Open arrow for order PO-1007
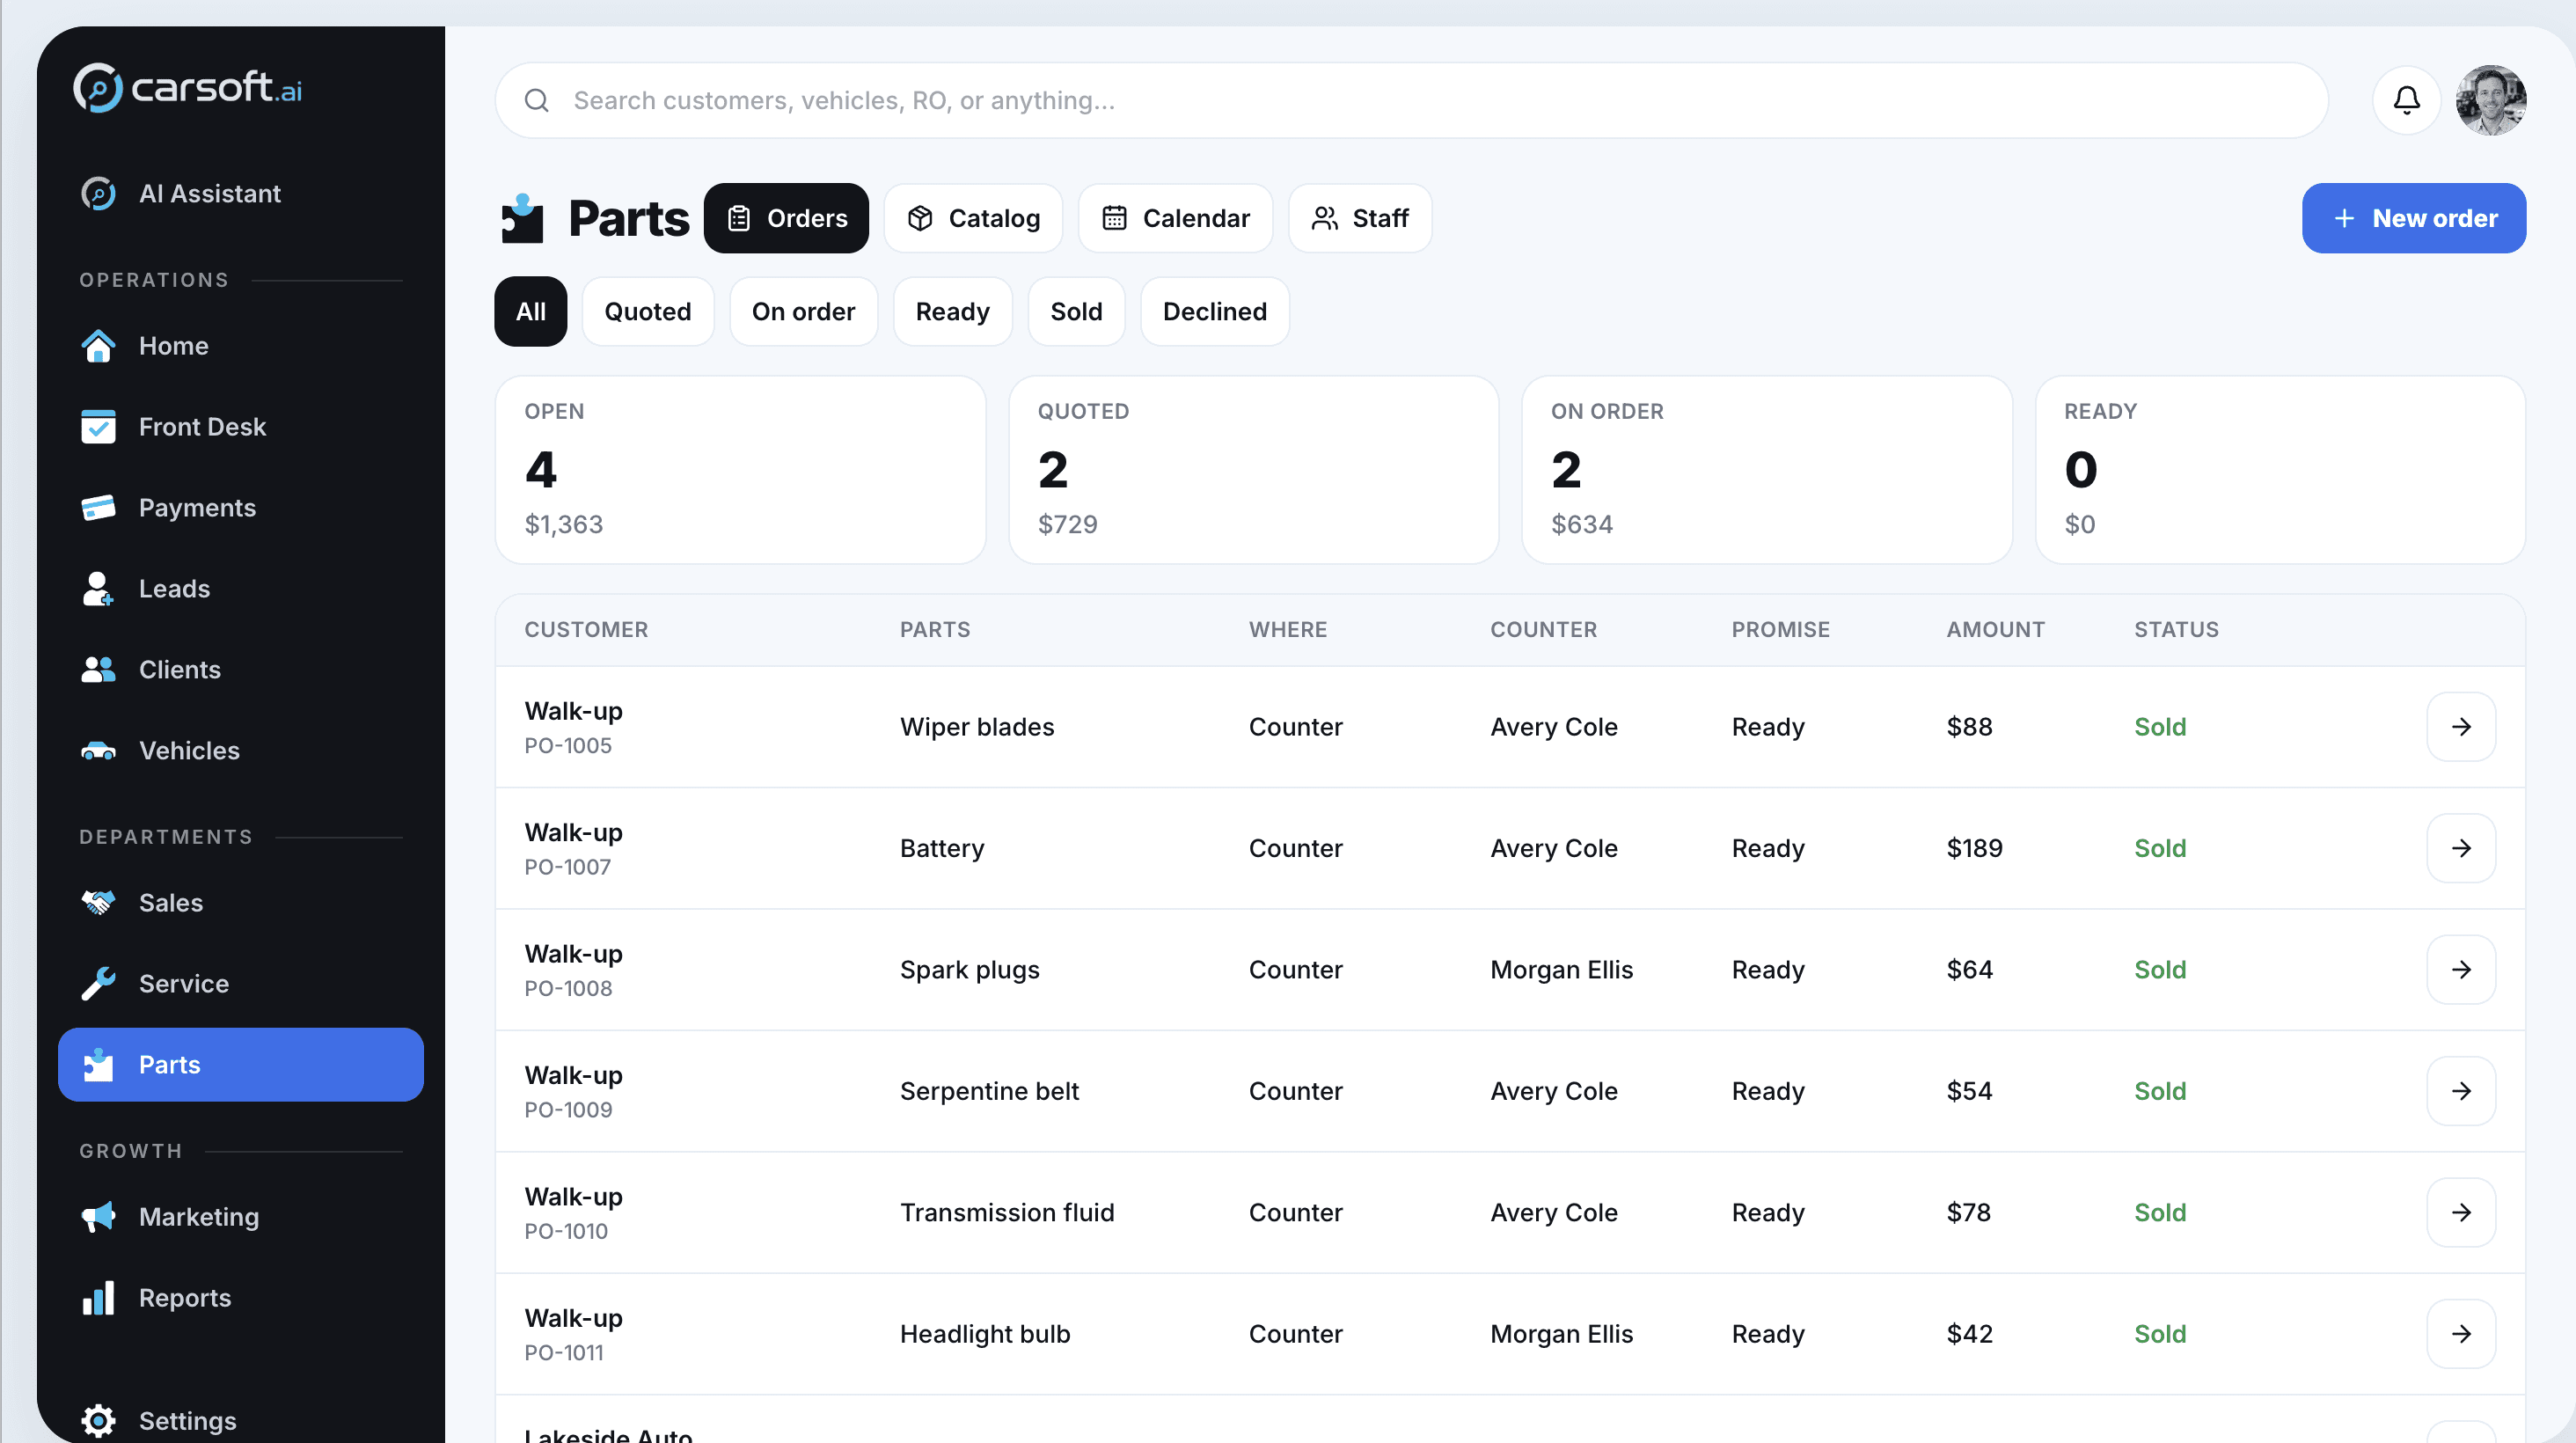This screenshot has height=1443, width=2576. point(2461,848)
